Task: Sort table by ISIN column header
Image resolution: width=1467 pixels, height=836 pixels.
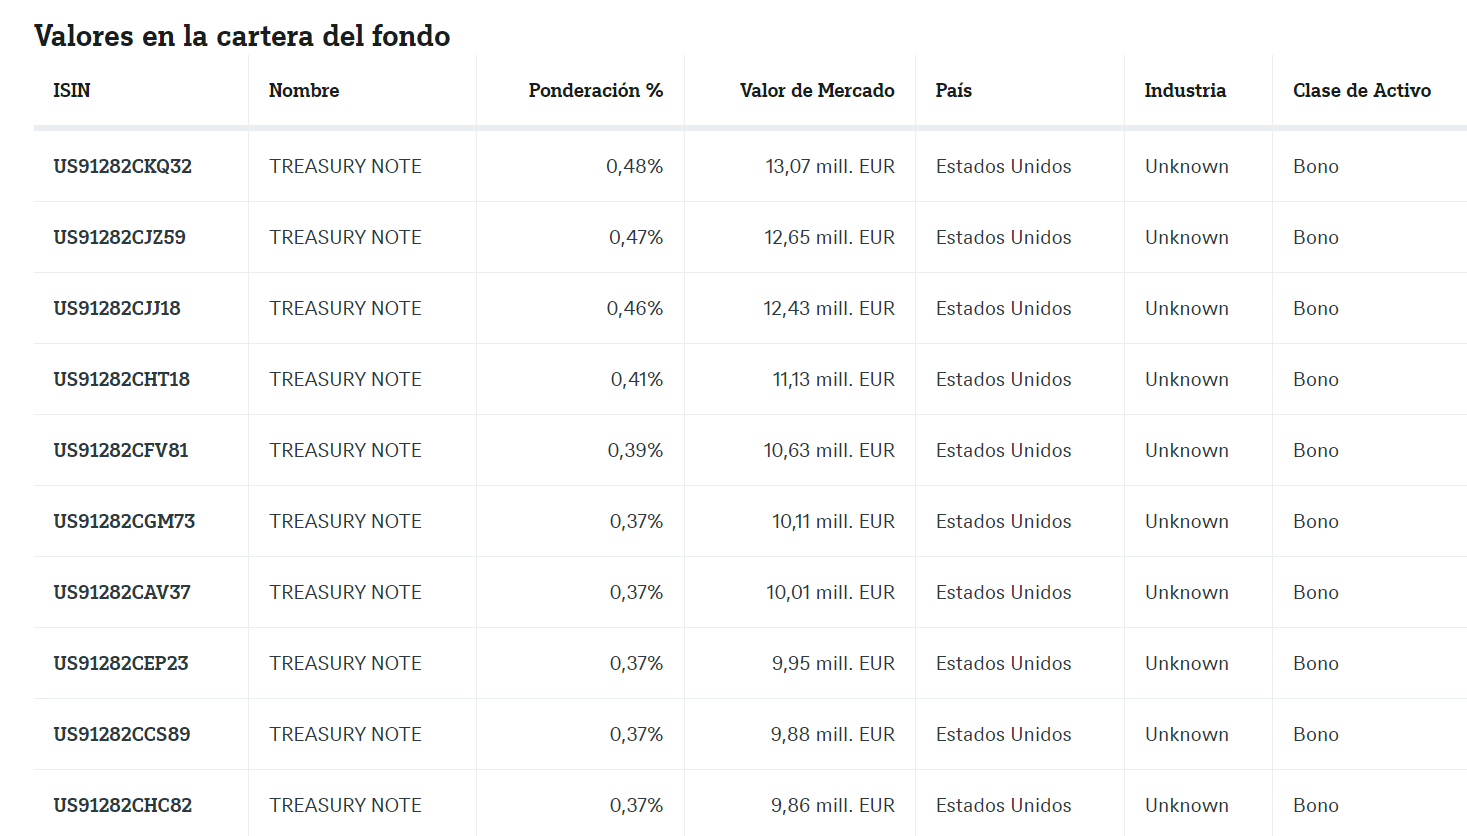Action: (72, 90)
